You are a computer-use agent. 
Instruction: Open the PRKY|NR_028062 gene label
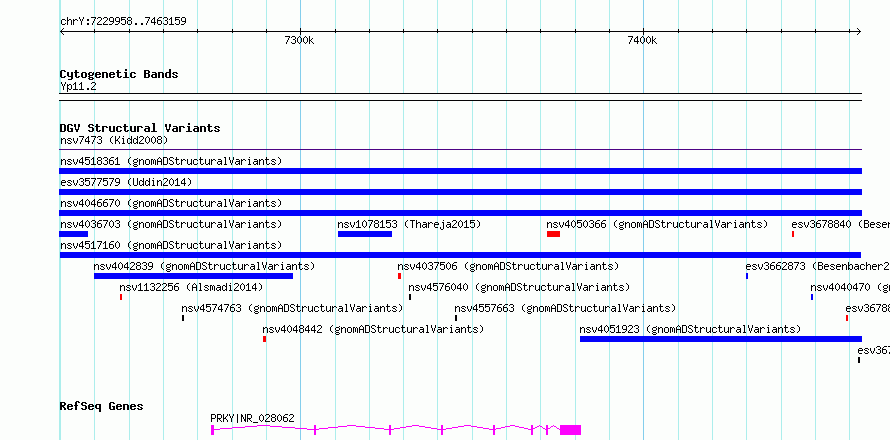pos(253,418)
